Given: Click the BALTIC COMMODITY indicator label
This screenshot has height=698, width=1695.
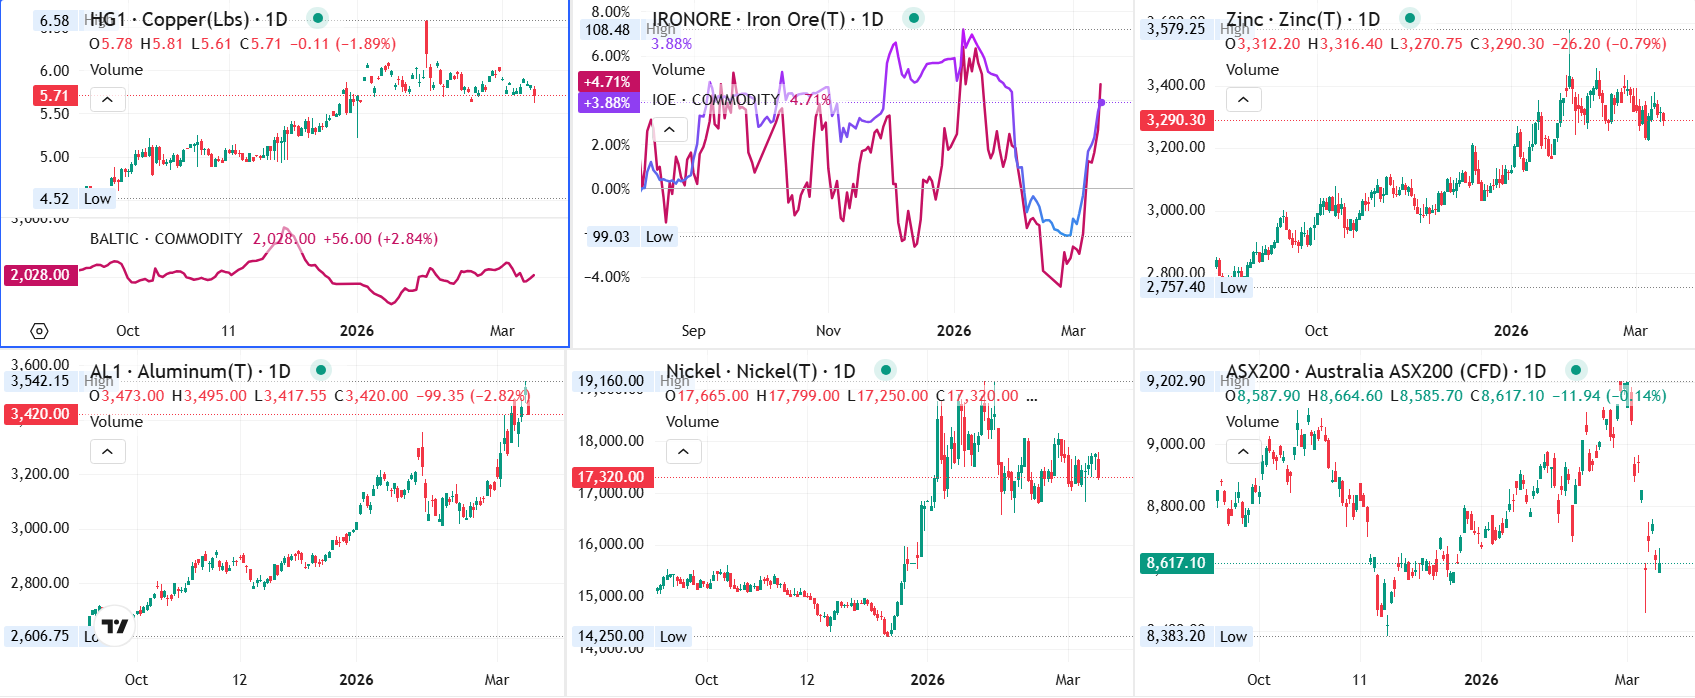Looking at the screenshot, I should pyautogui.click(x=166, y=239).
